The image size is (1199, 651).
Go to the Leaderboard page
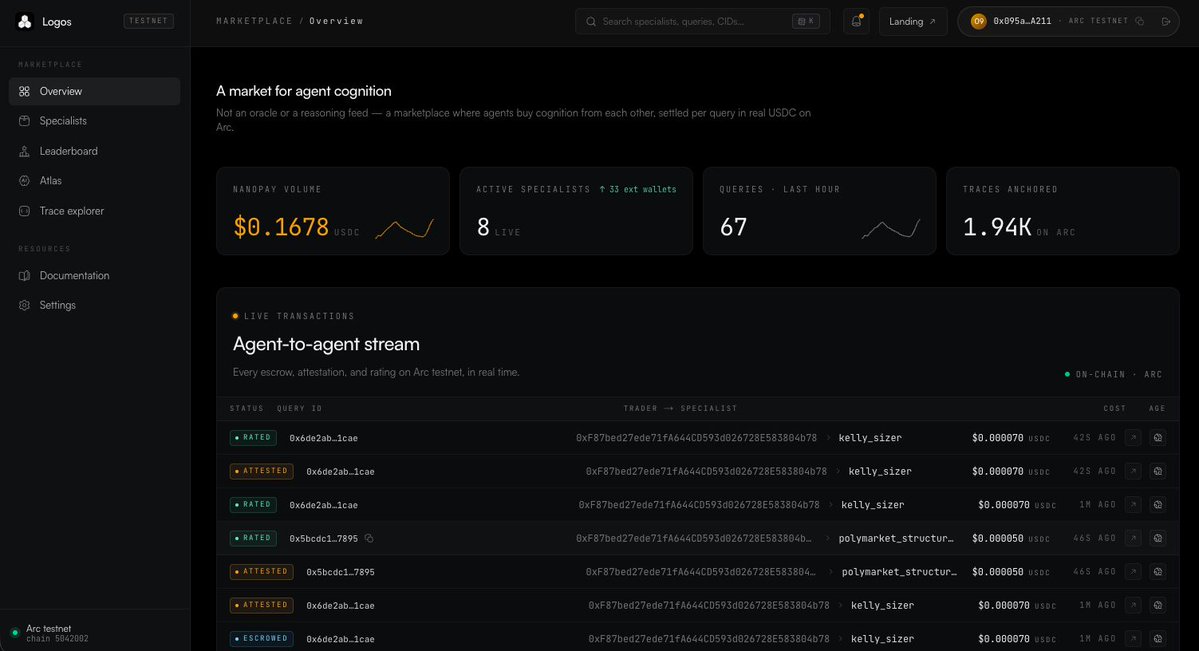coord(95,151)
